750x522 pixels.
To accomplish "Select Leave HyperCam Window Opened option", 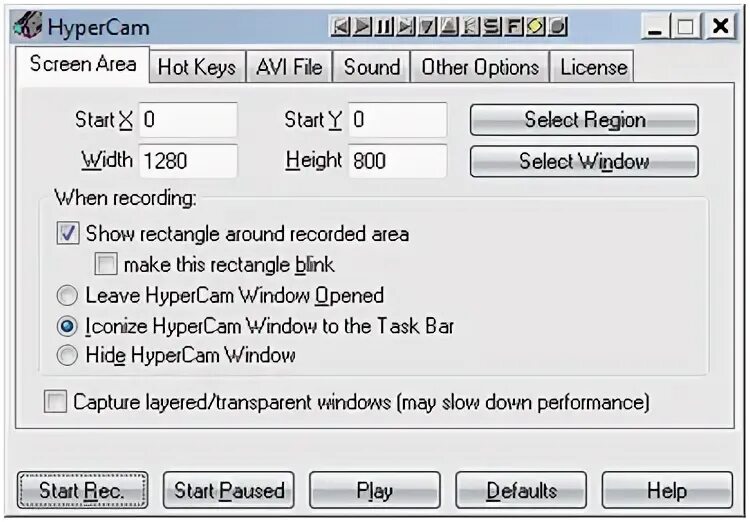I will [x=67, y=295].
